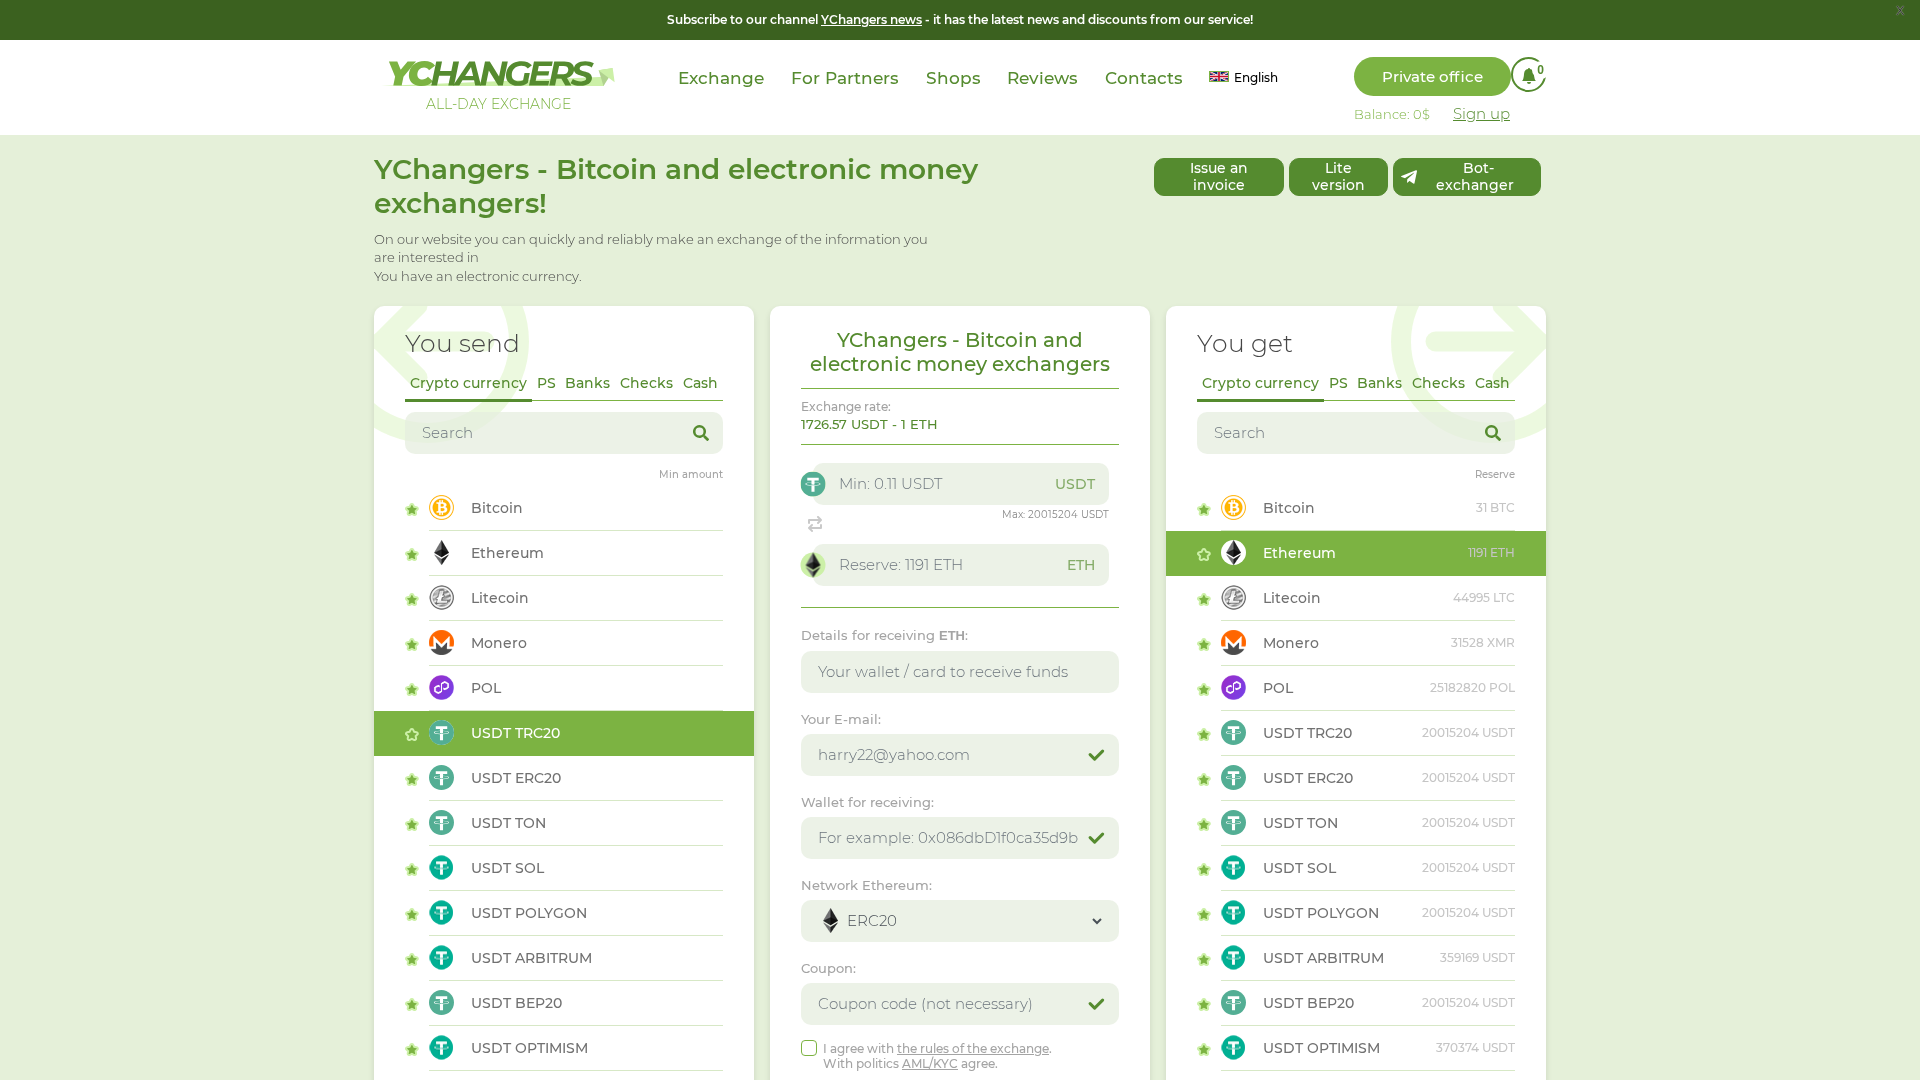Click the Litecoin icon in You send list
The width and height of the screenshot is (1920, 1080).
click(441, 598)
